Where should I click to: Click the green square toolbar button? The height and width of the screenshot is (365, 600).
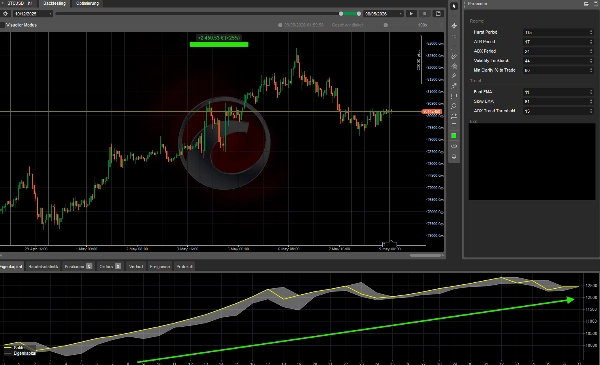pyautogui.click(x=454, y=135)
